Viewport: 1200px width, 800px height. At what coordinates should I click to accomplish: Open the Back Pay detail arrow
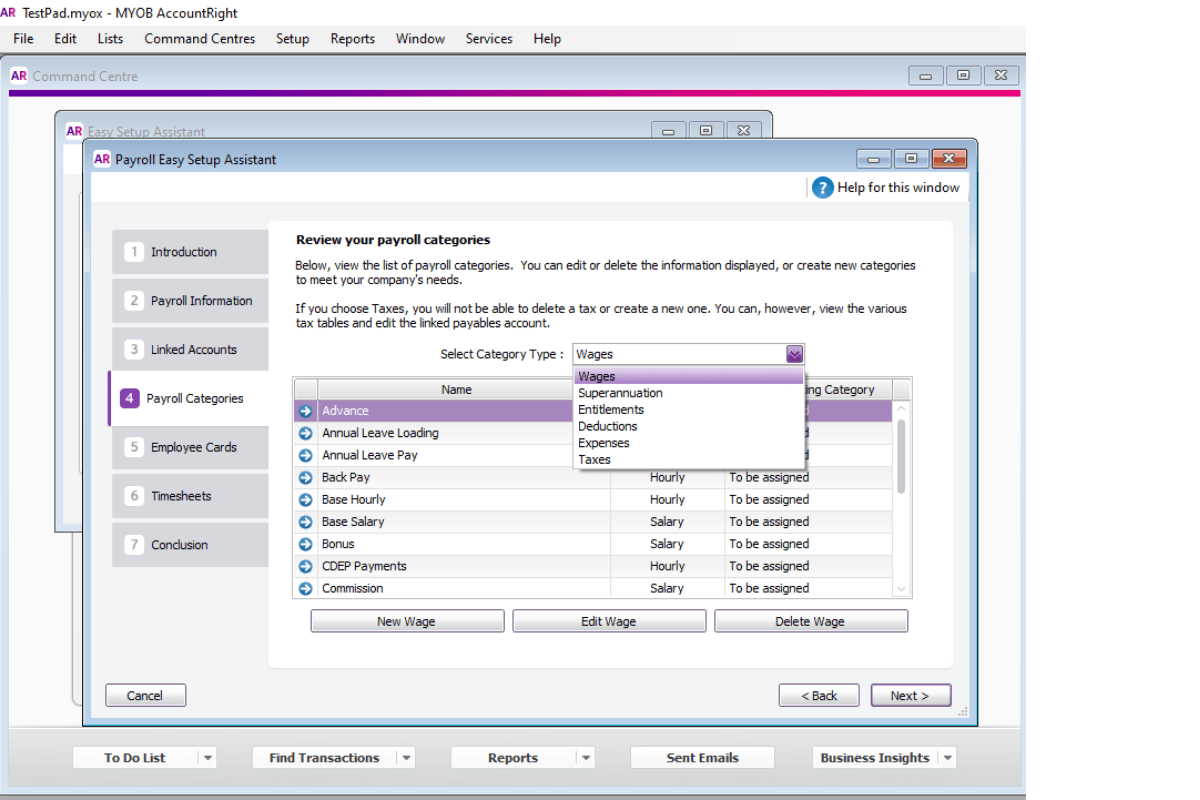tap(305, 477)
